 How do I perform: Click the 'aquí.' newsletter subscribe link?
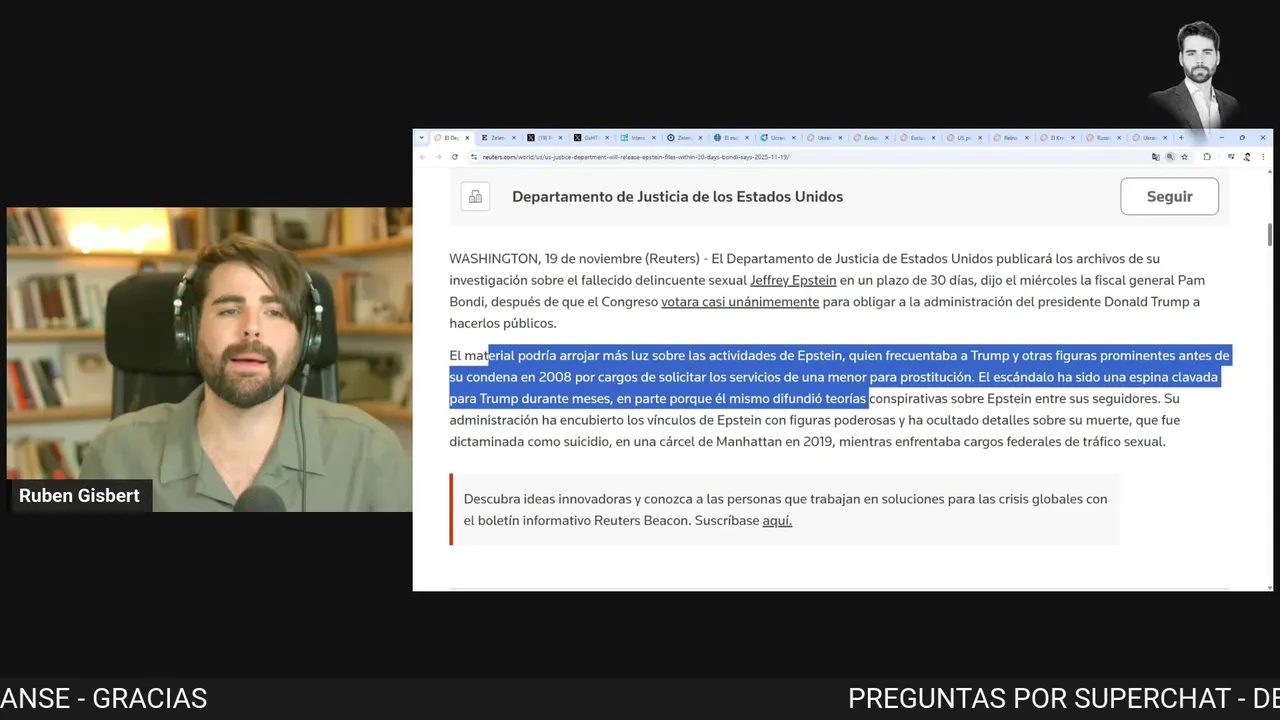[x=777, y=520]
